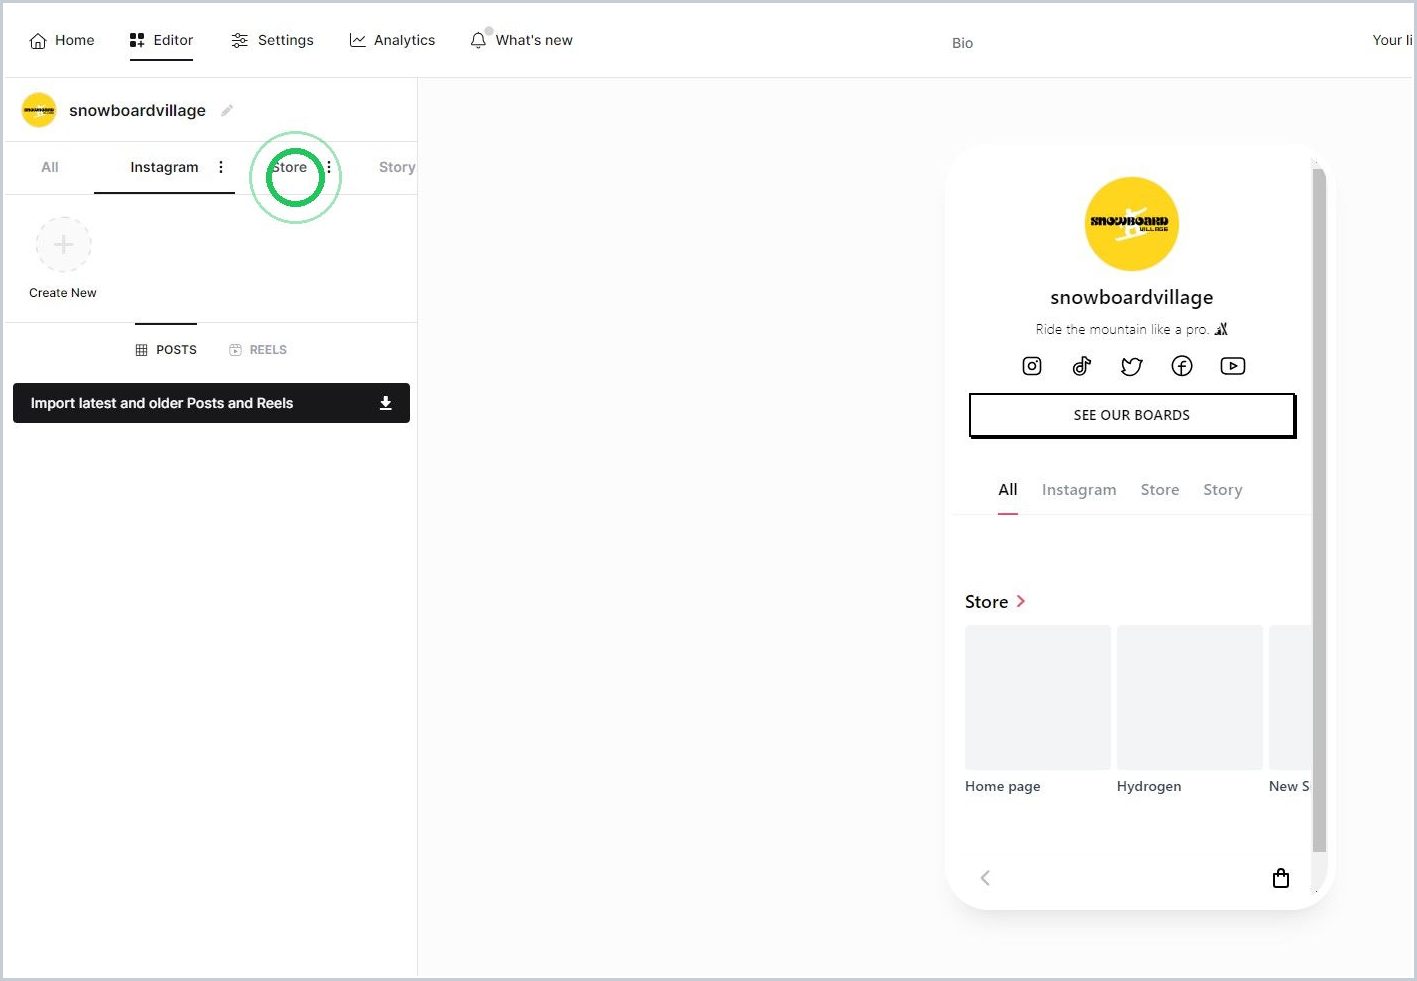Click the shopping bag icon in preview

pyautogui.click(x=1281, y=878)
